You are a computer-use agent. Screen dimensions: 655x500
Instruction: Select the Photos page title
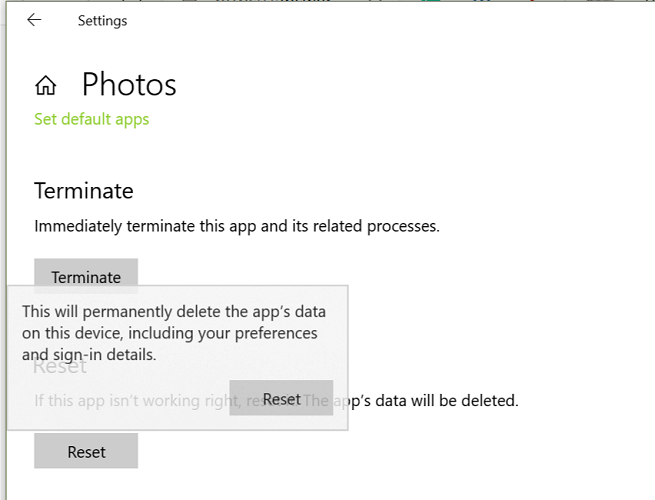tap(129, 84)
